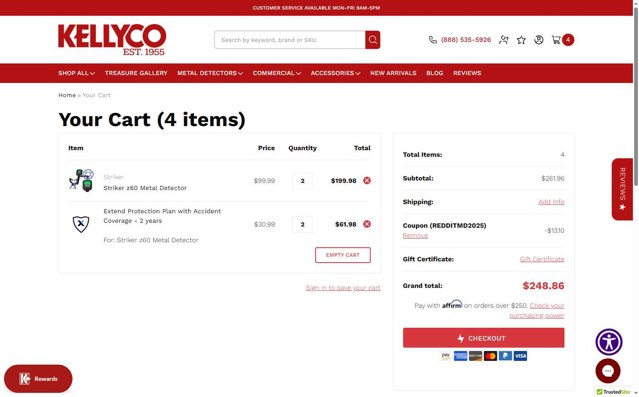This screenshot has width=639, height=397.
Task: Click the Affirm logo
Action: pos(452,304)
